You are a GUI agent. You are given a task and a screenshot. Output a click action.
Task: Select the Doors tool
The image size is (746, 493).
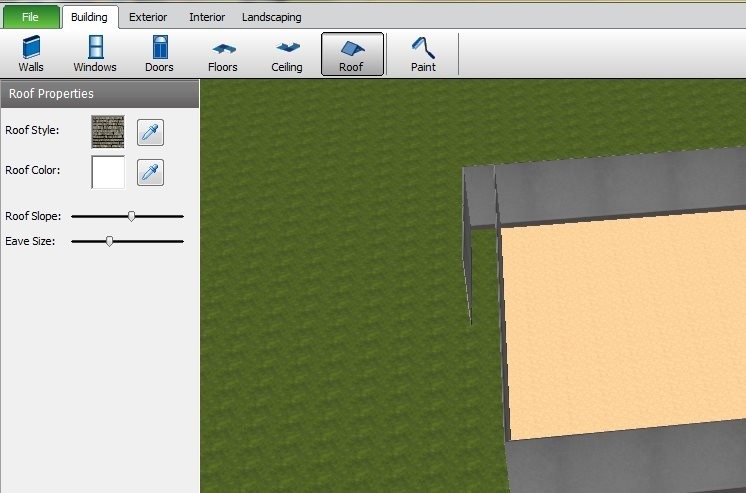159,54
